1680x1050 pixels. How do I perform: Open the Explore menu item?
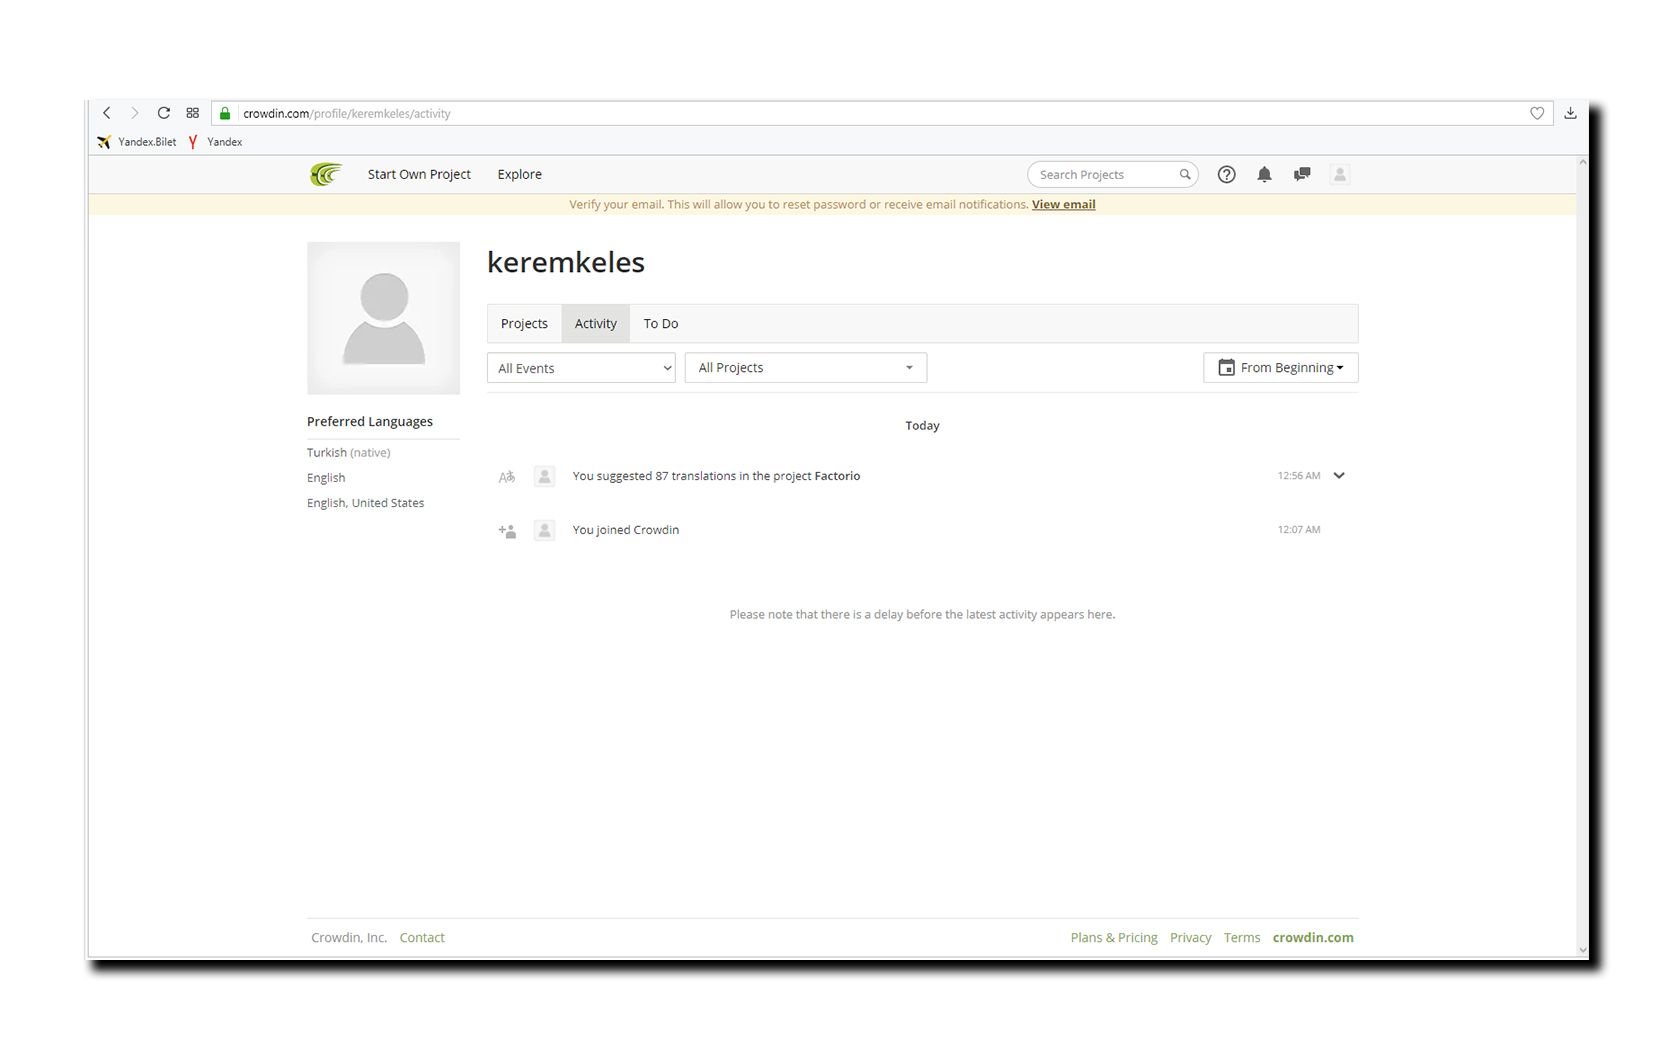pyautogui.click(x=520, y=174)
